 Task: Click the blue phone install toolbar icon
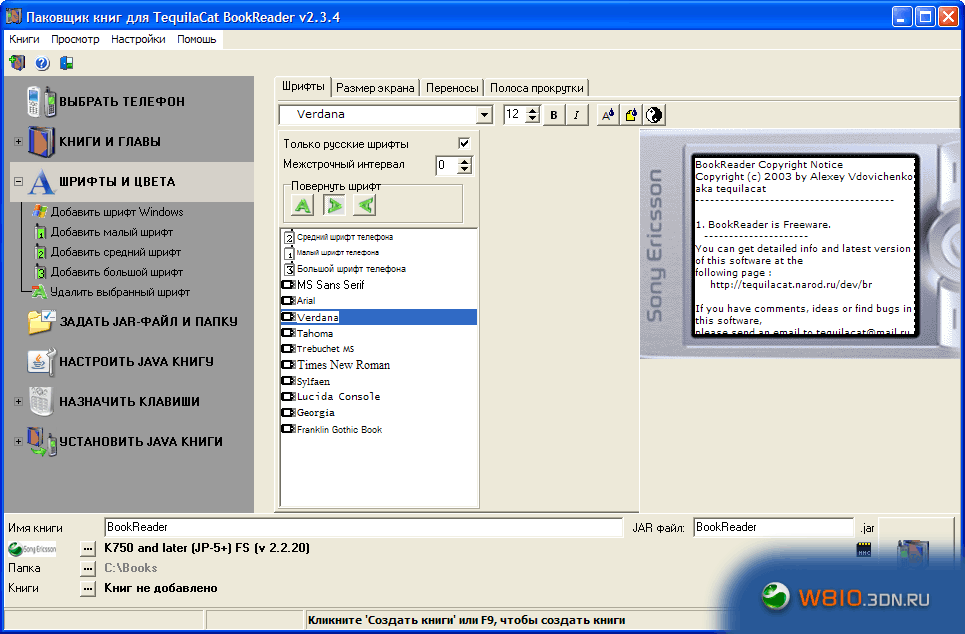coord(66,63)
